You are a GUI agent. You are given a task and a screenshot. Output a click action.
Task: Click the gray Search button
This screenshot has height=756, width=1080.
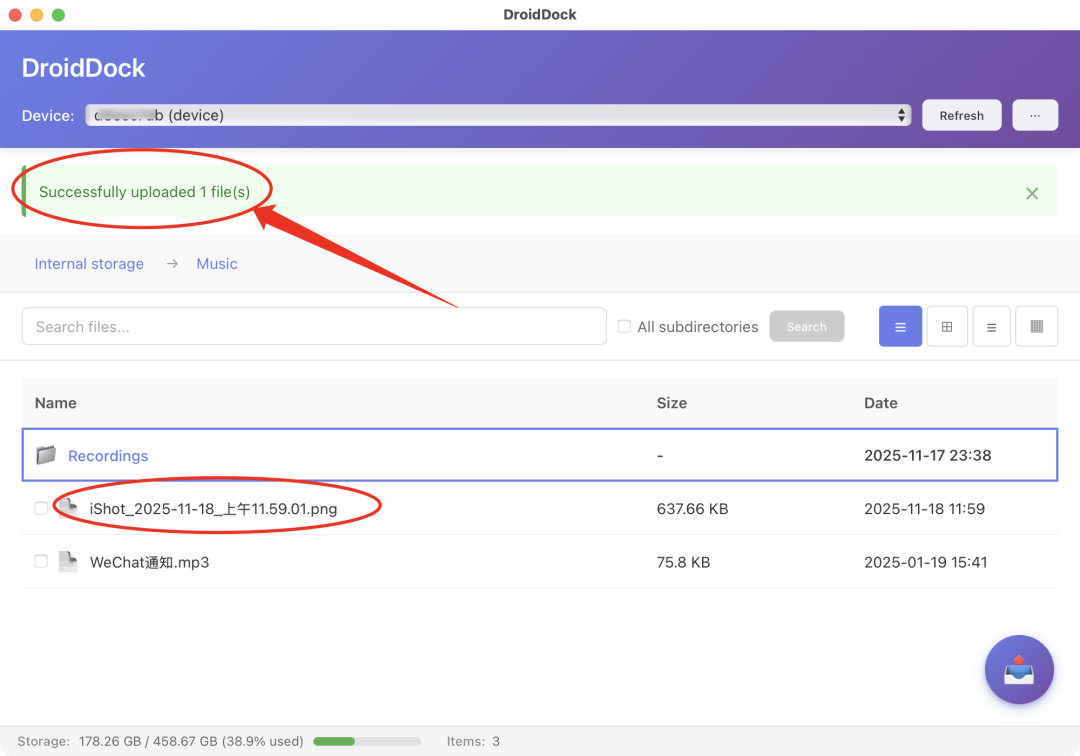(807, 326)
